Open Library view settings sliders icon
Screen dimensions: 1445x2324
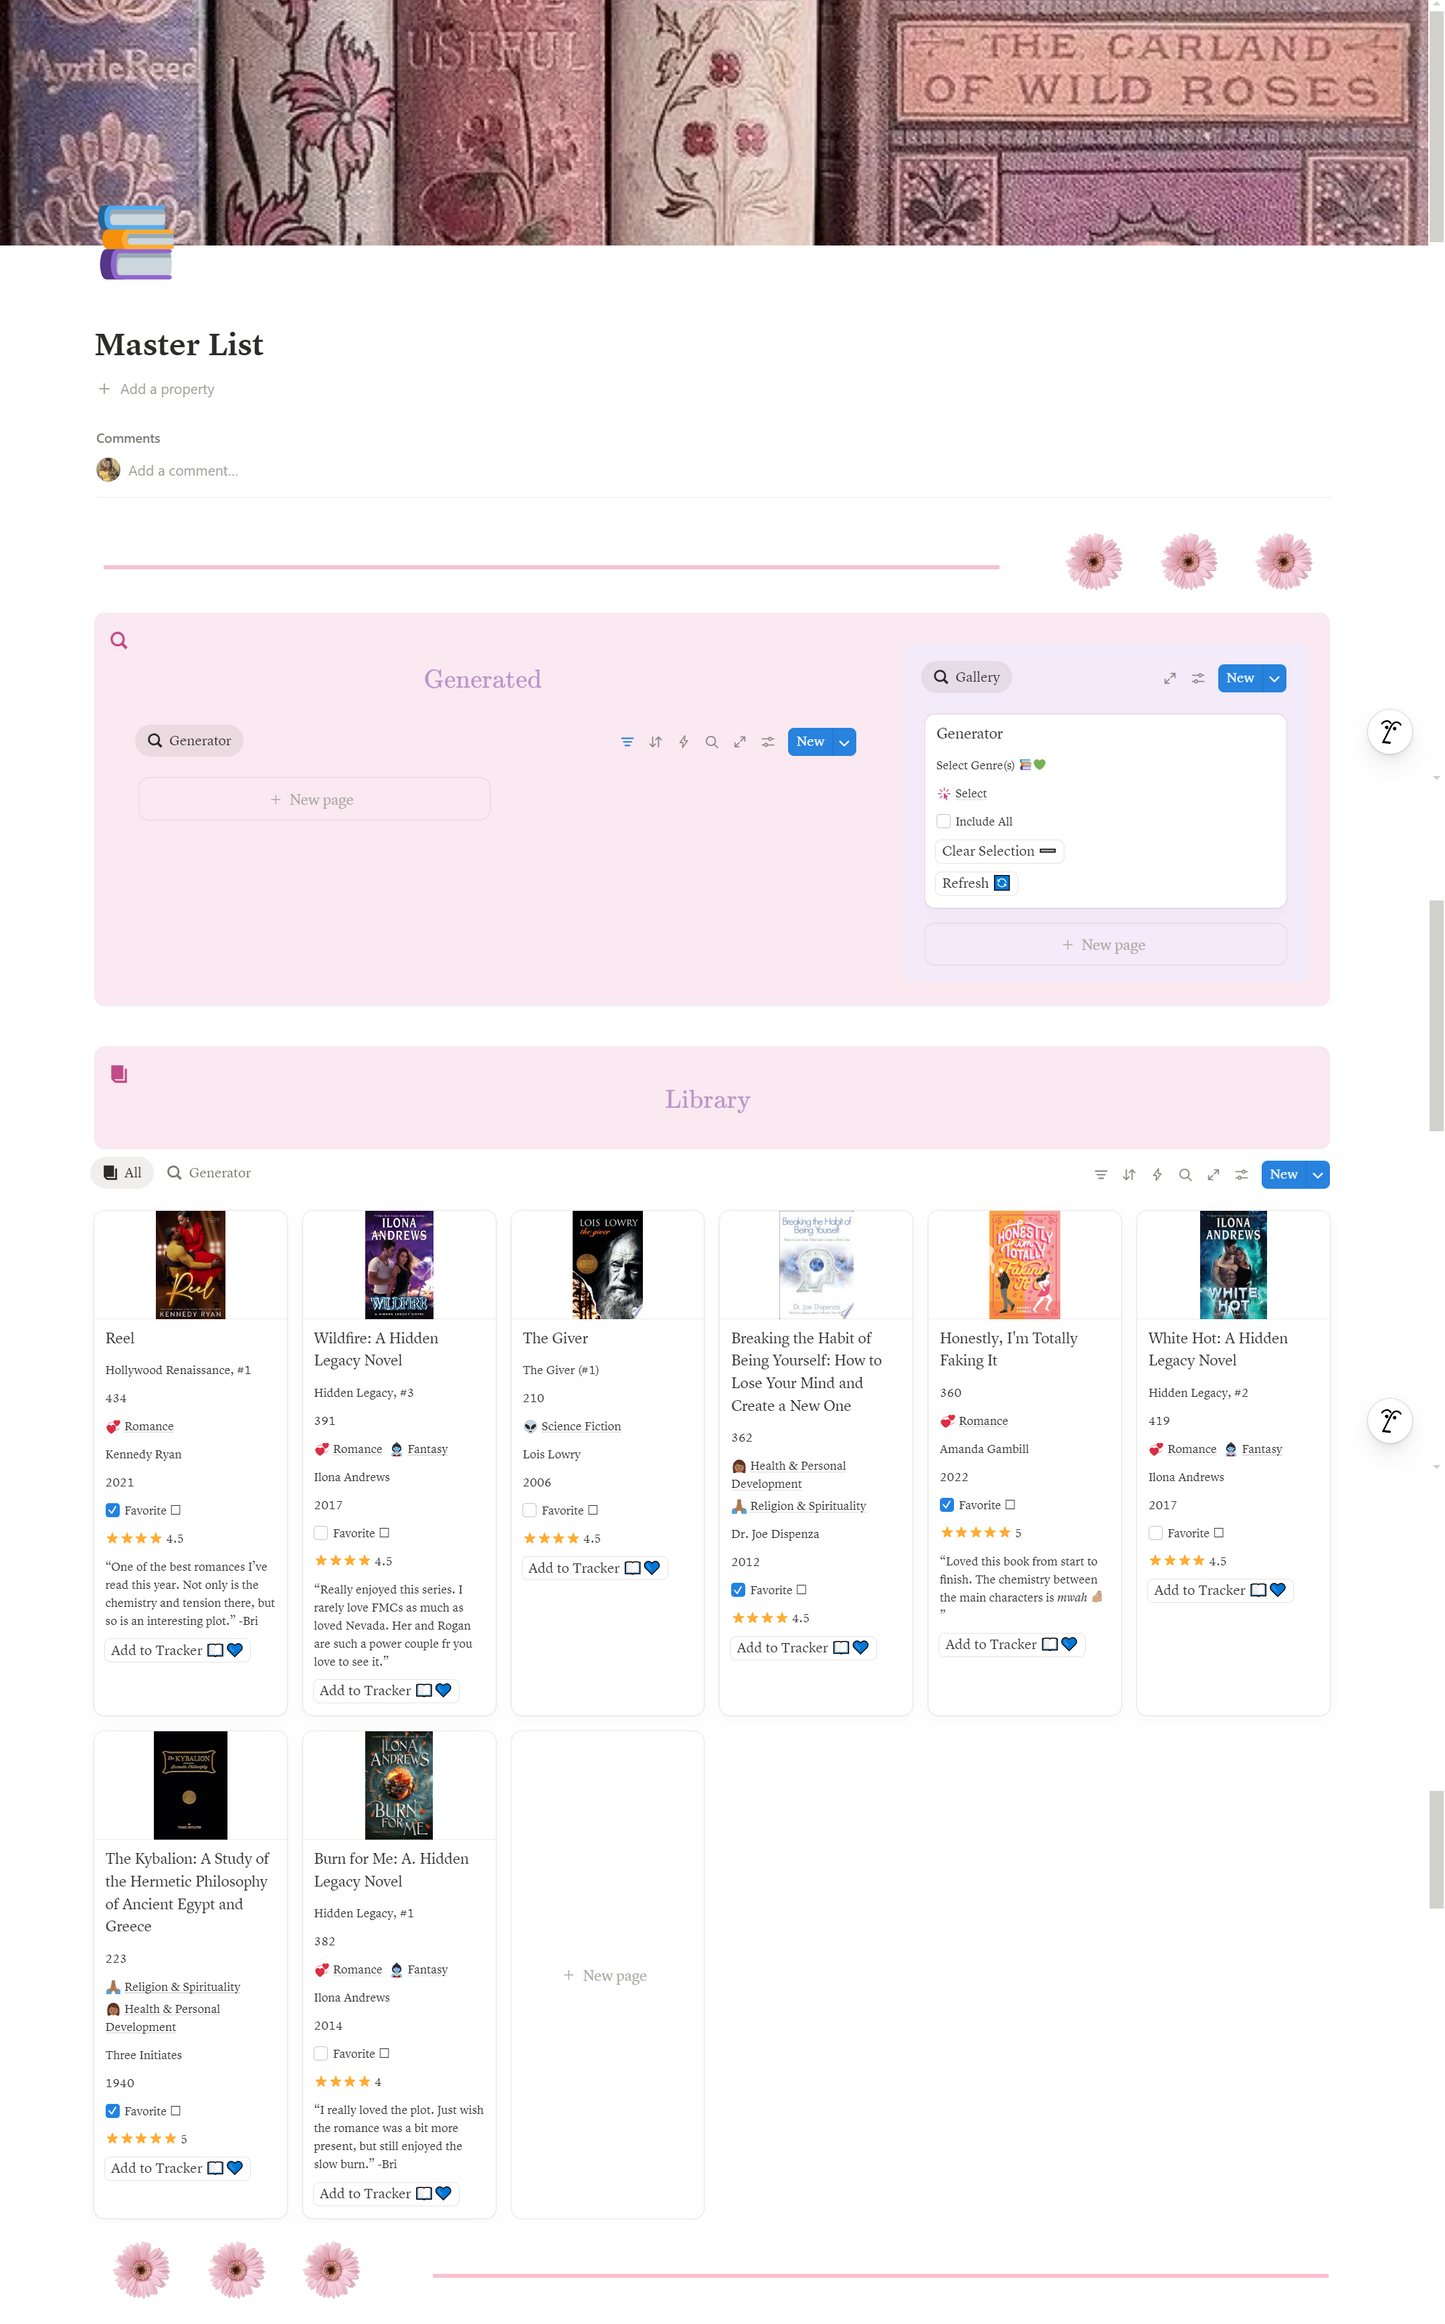tap(1240, 1175)
